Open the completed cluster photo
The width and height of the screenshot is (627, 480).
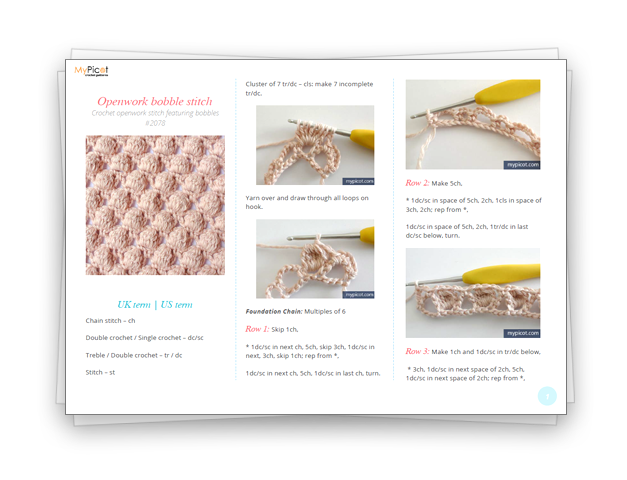[315, 259]
